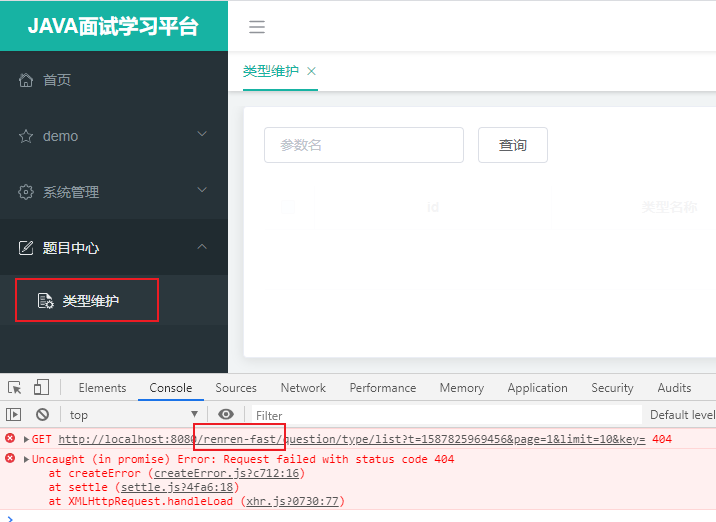The image size is (716, 522).
Task: Click the inspect element picker icon
Action: pos(15,388)
